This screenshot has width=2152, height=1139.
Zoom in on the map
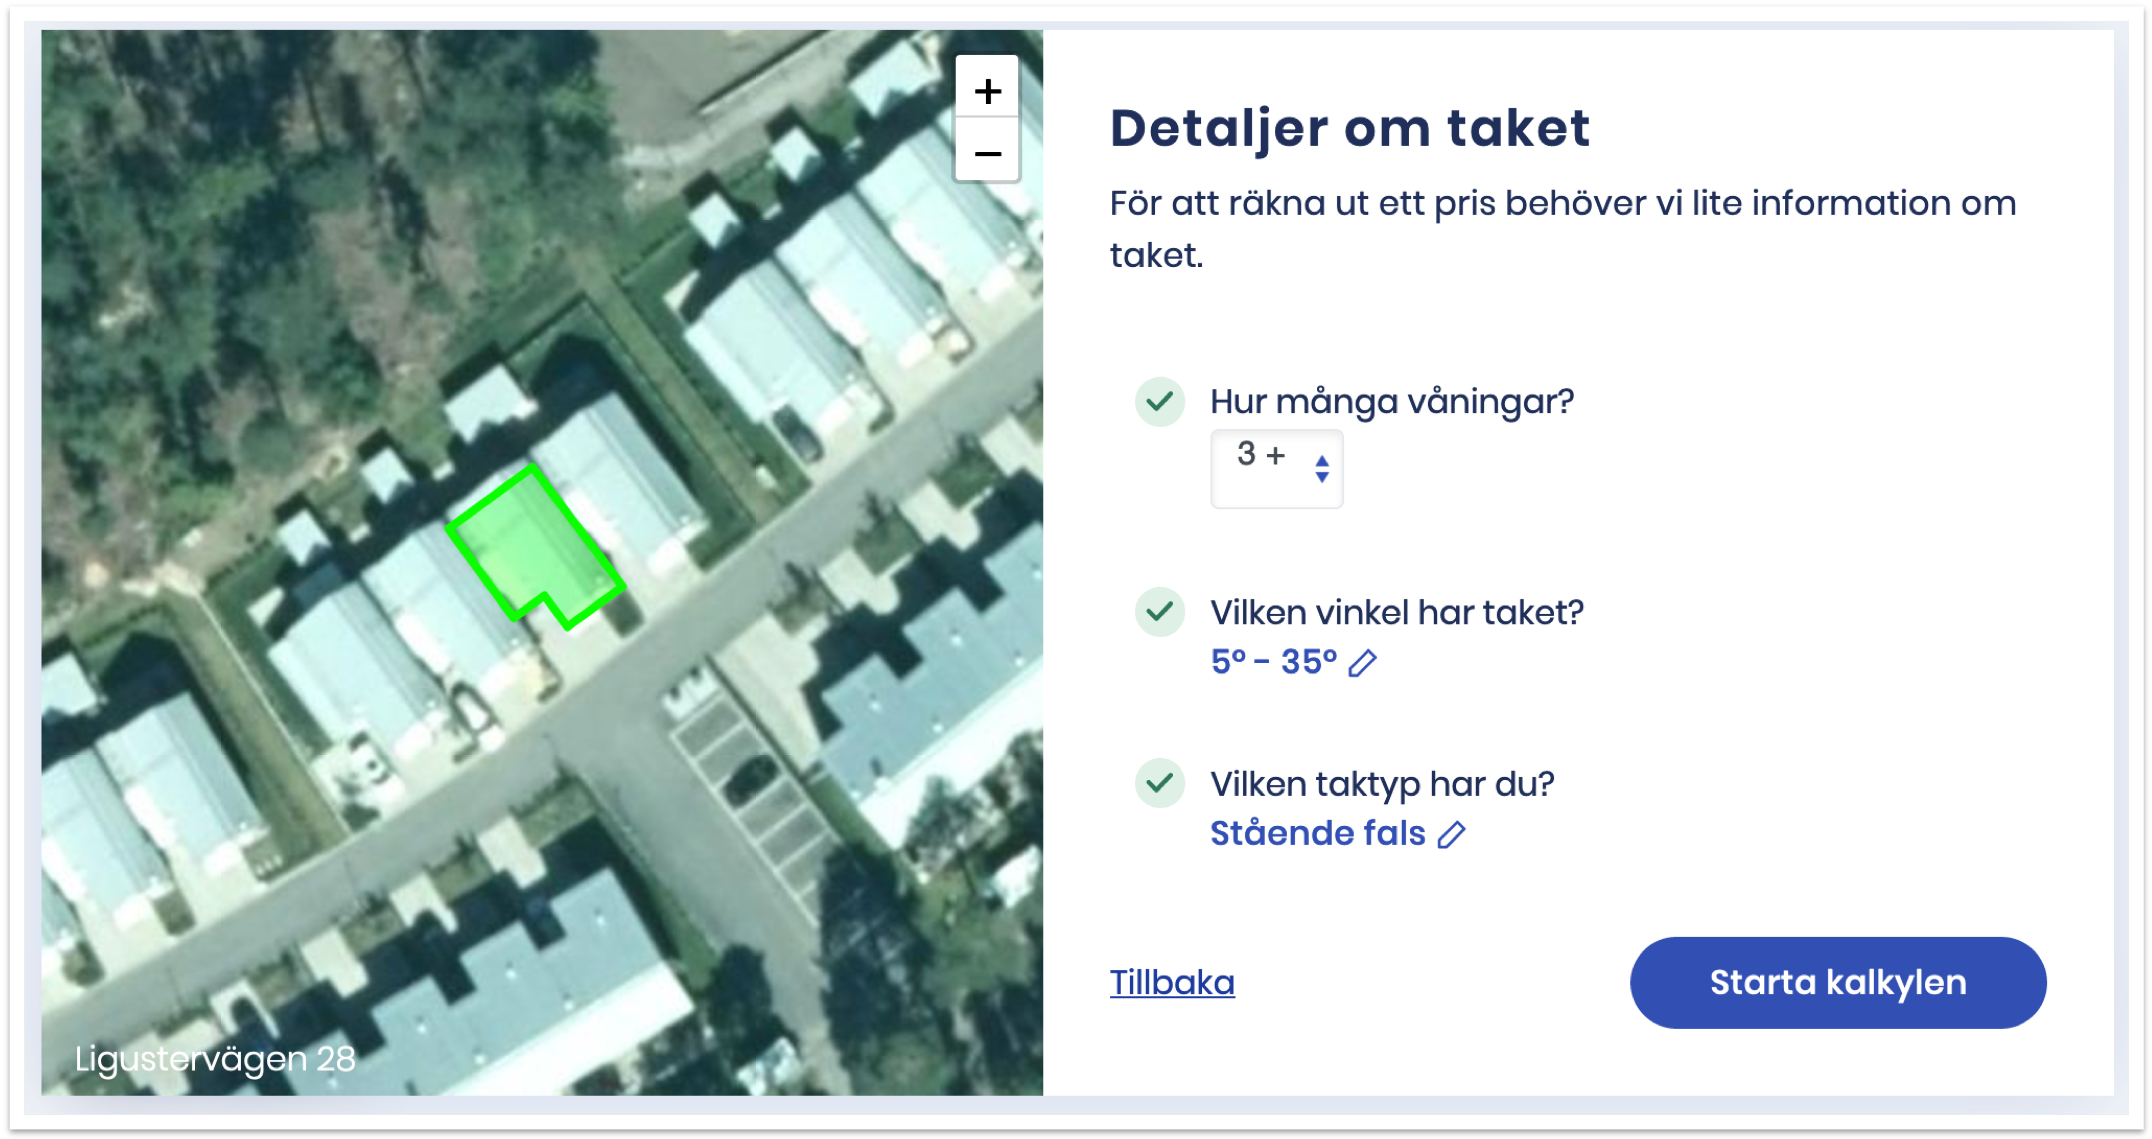[x=987, y=91]
